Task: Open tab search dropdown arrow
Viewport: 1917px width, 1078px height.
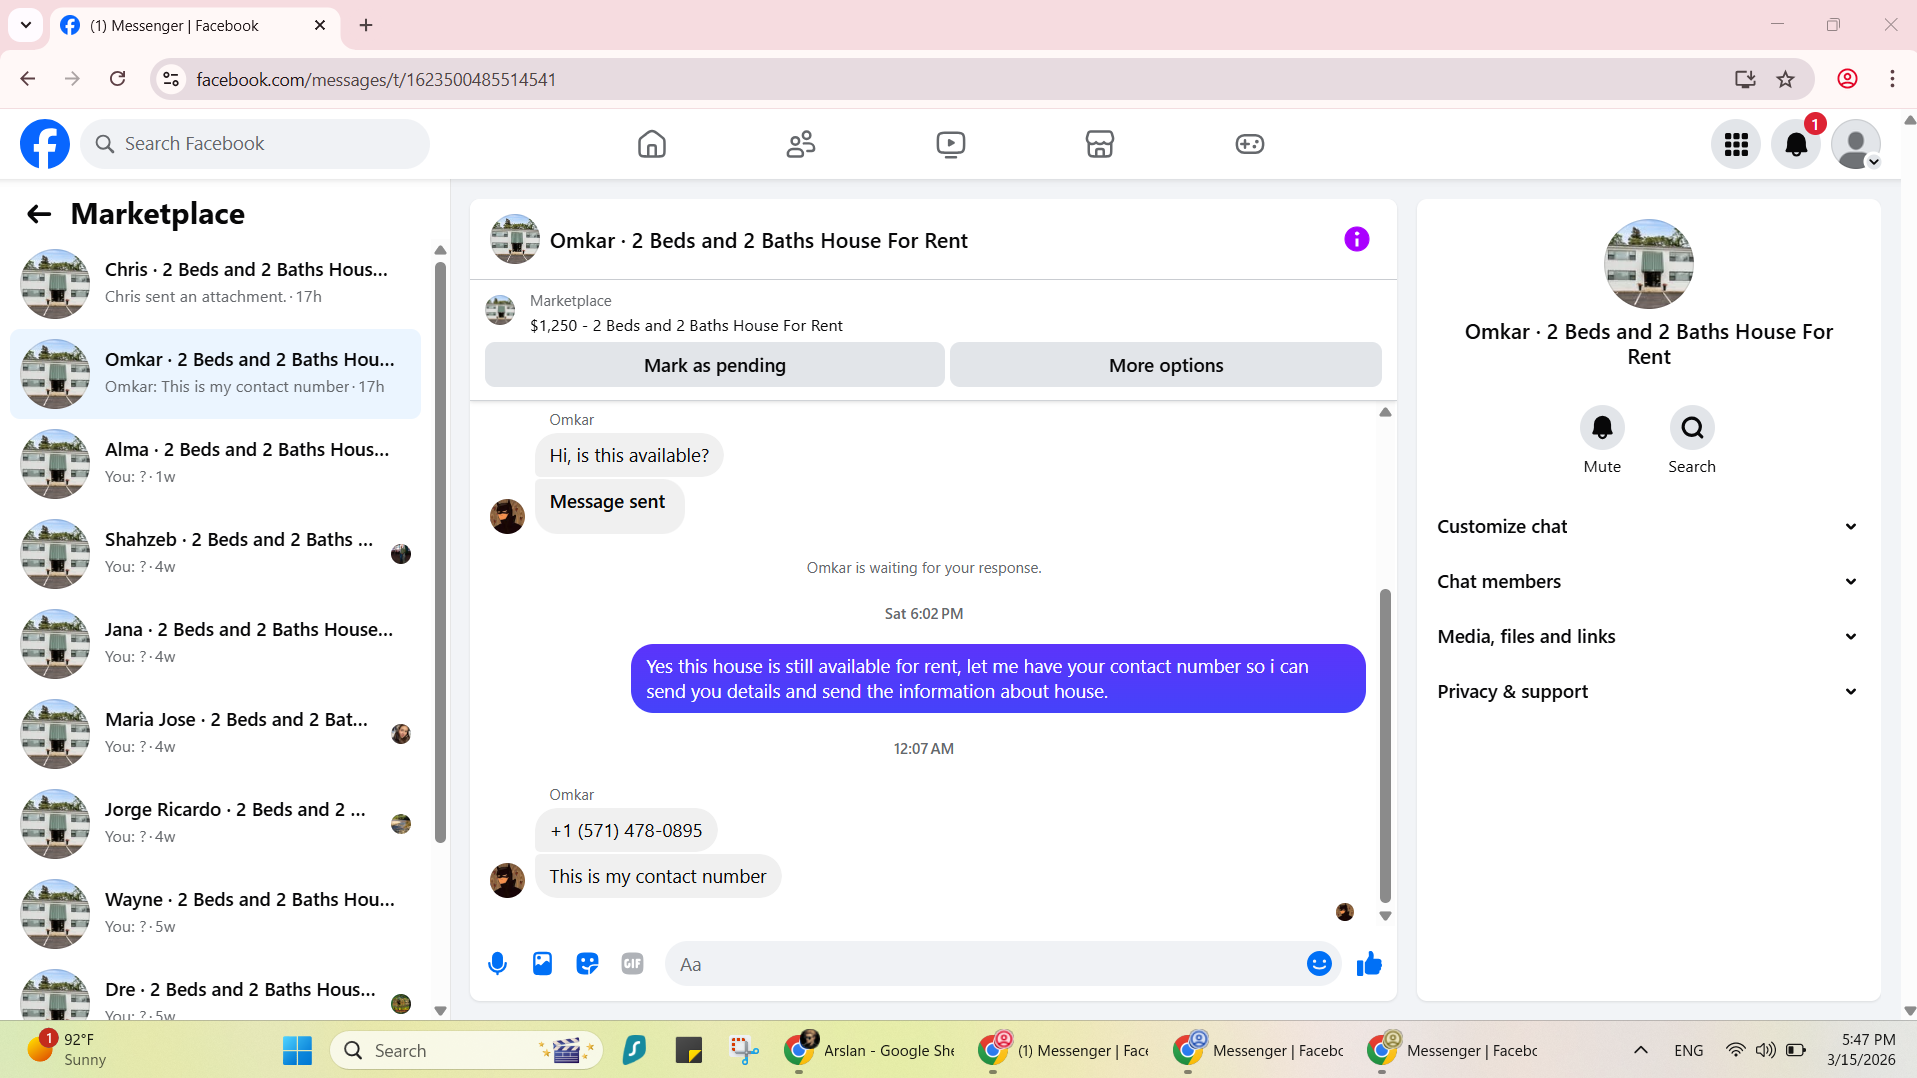Action: click(26, 25)
